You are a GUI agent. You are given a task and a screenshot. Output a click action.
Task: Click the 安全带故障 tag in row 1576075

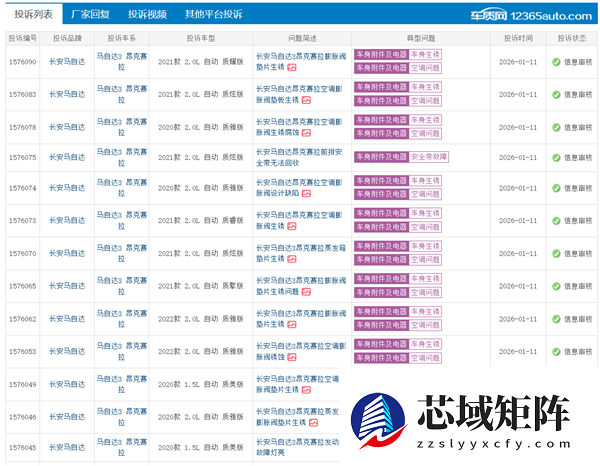tap(429, 157)
